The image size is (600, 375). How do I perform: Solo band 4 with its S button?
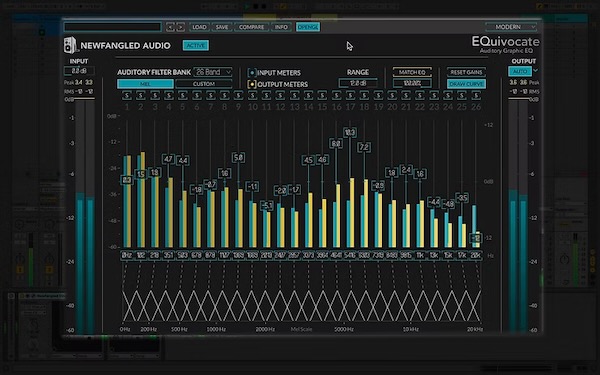[x=169, y=95]
